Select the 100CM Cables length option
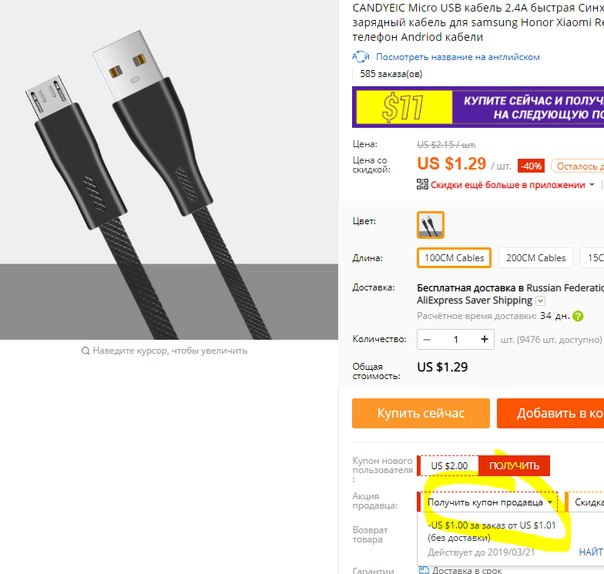604x574 pixels. point(454,258)
